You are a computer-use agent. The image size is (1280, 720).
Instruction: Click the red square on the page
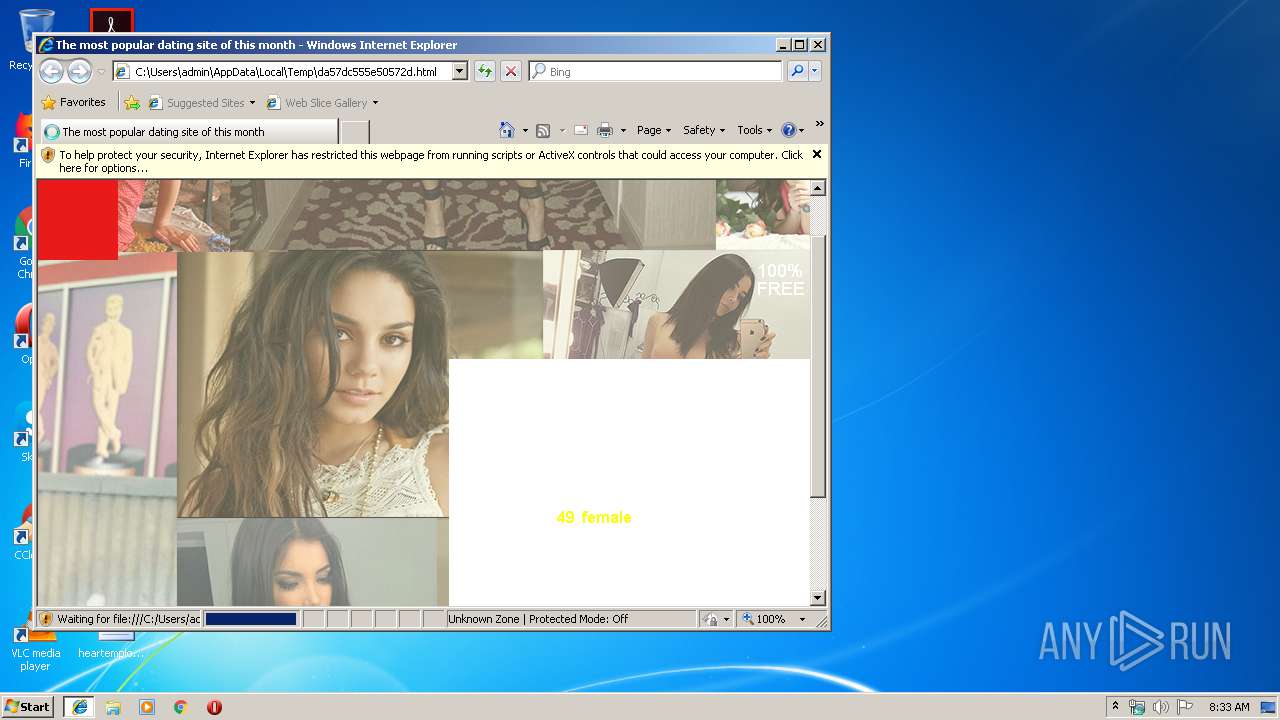pos(77,219)
